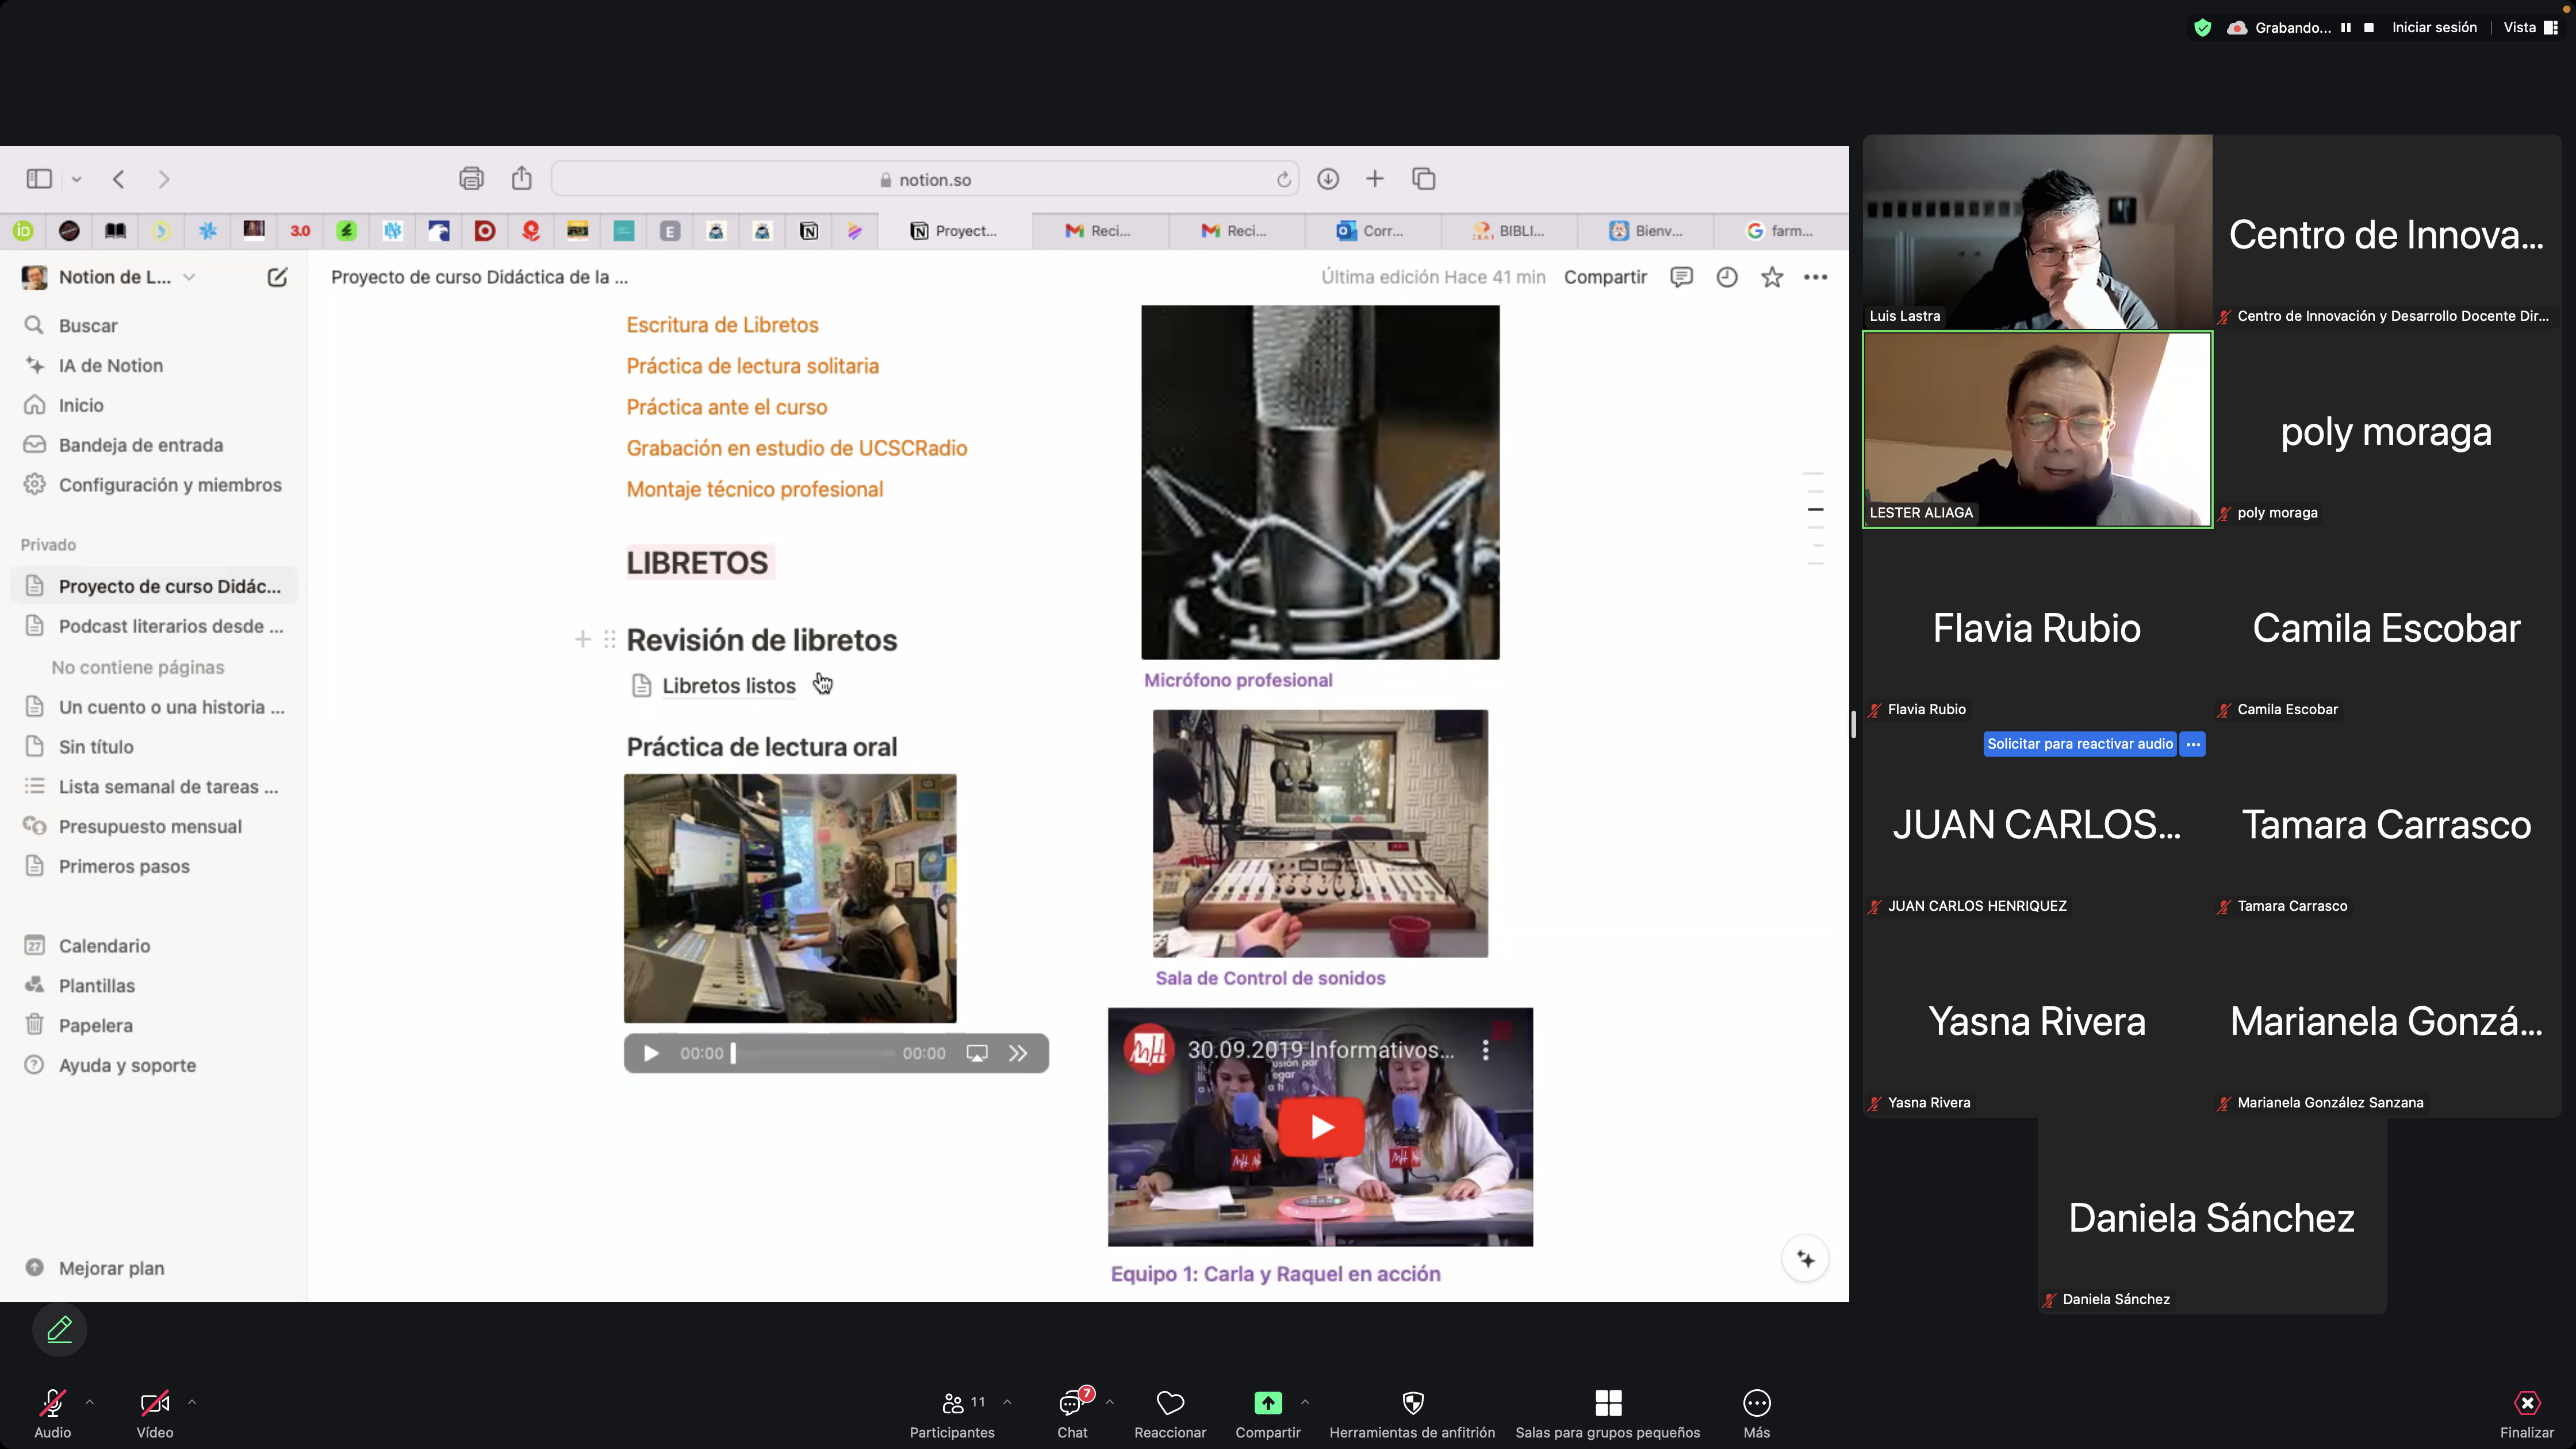Click Finalizar to end the meeting
Viewport: 2576px width, 1449px height.
(x=2527, y=1413)
